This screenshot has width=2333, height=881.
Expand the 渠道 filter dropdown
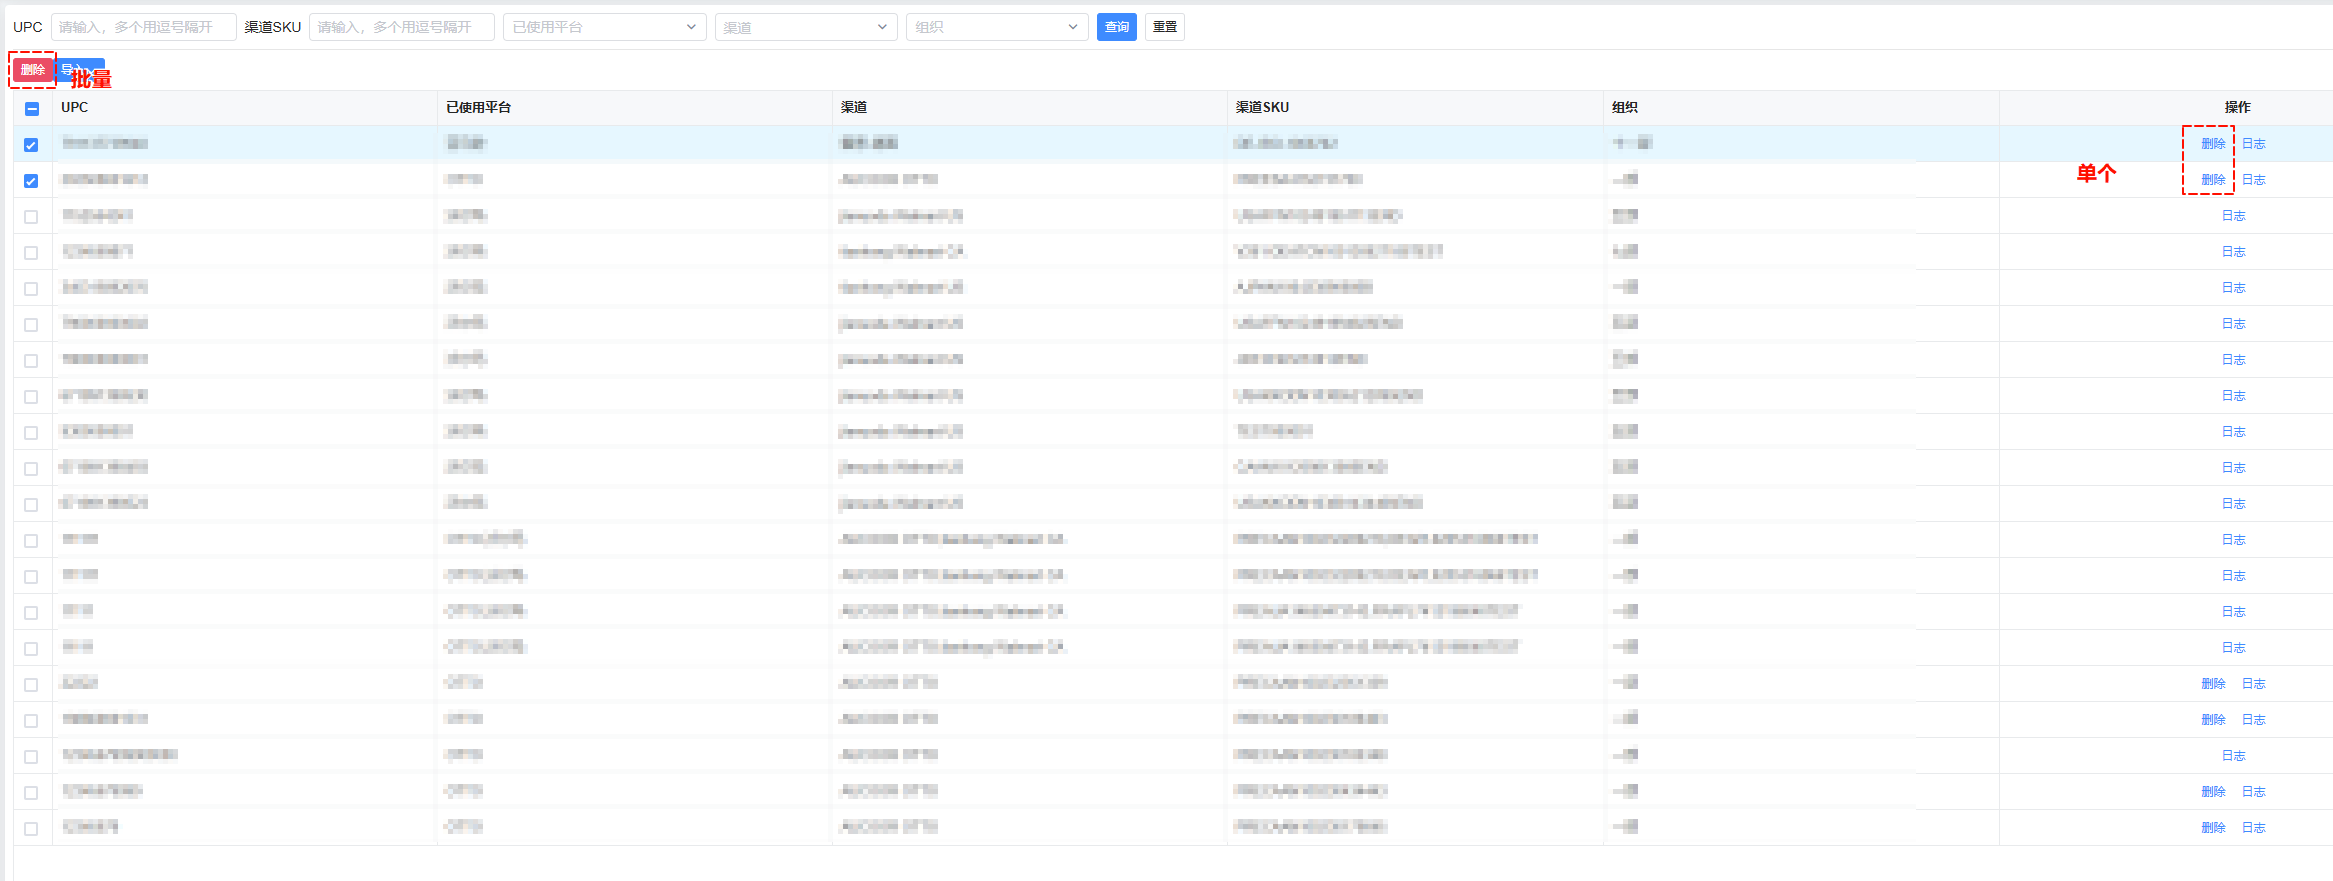(x=805, y=27)
